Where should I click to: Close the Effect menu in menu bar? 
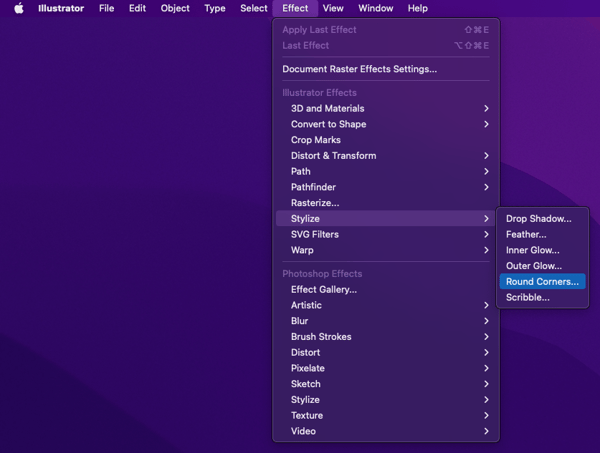click(295, 8)
